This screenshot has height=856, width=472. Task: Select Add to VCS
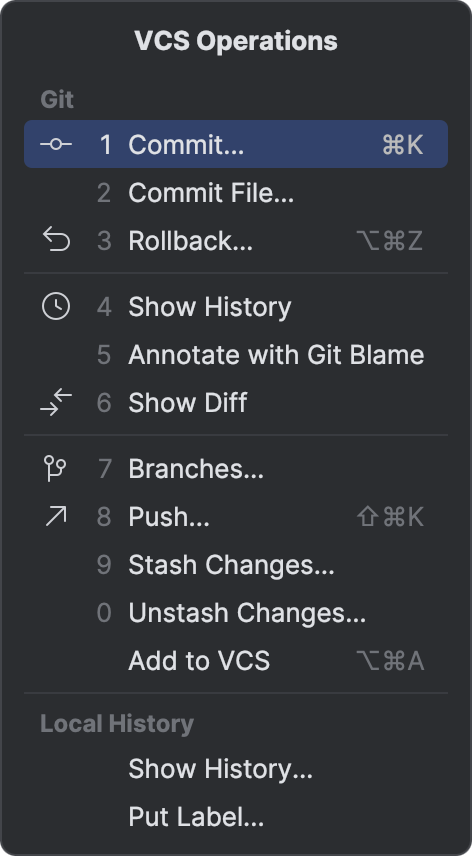point(236,661)
